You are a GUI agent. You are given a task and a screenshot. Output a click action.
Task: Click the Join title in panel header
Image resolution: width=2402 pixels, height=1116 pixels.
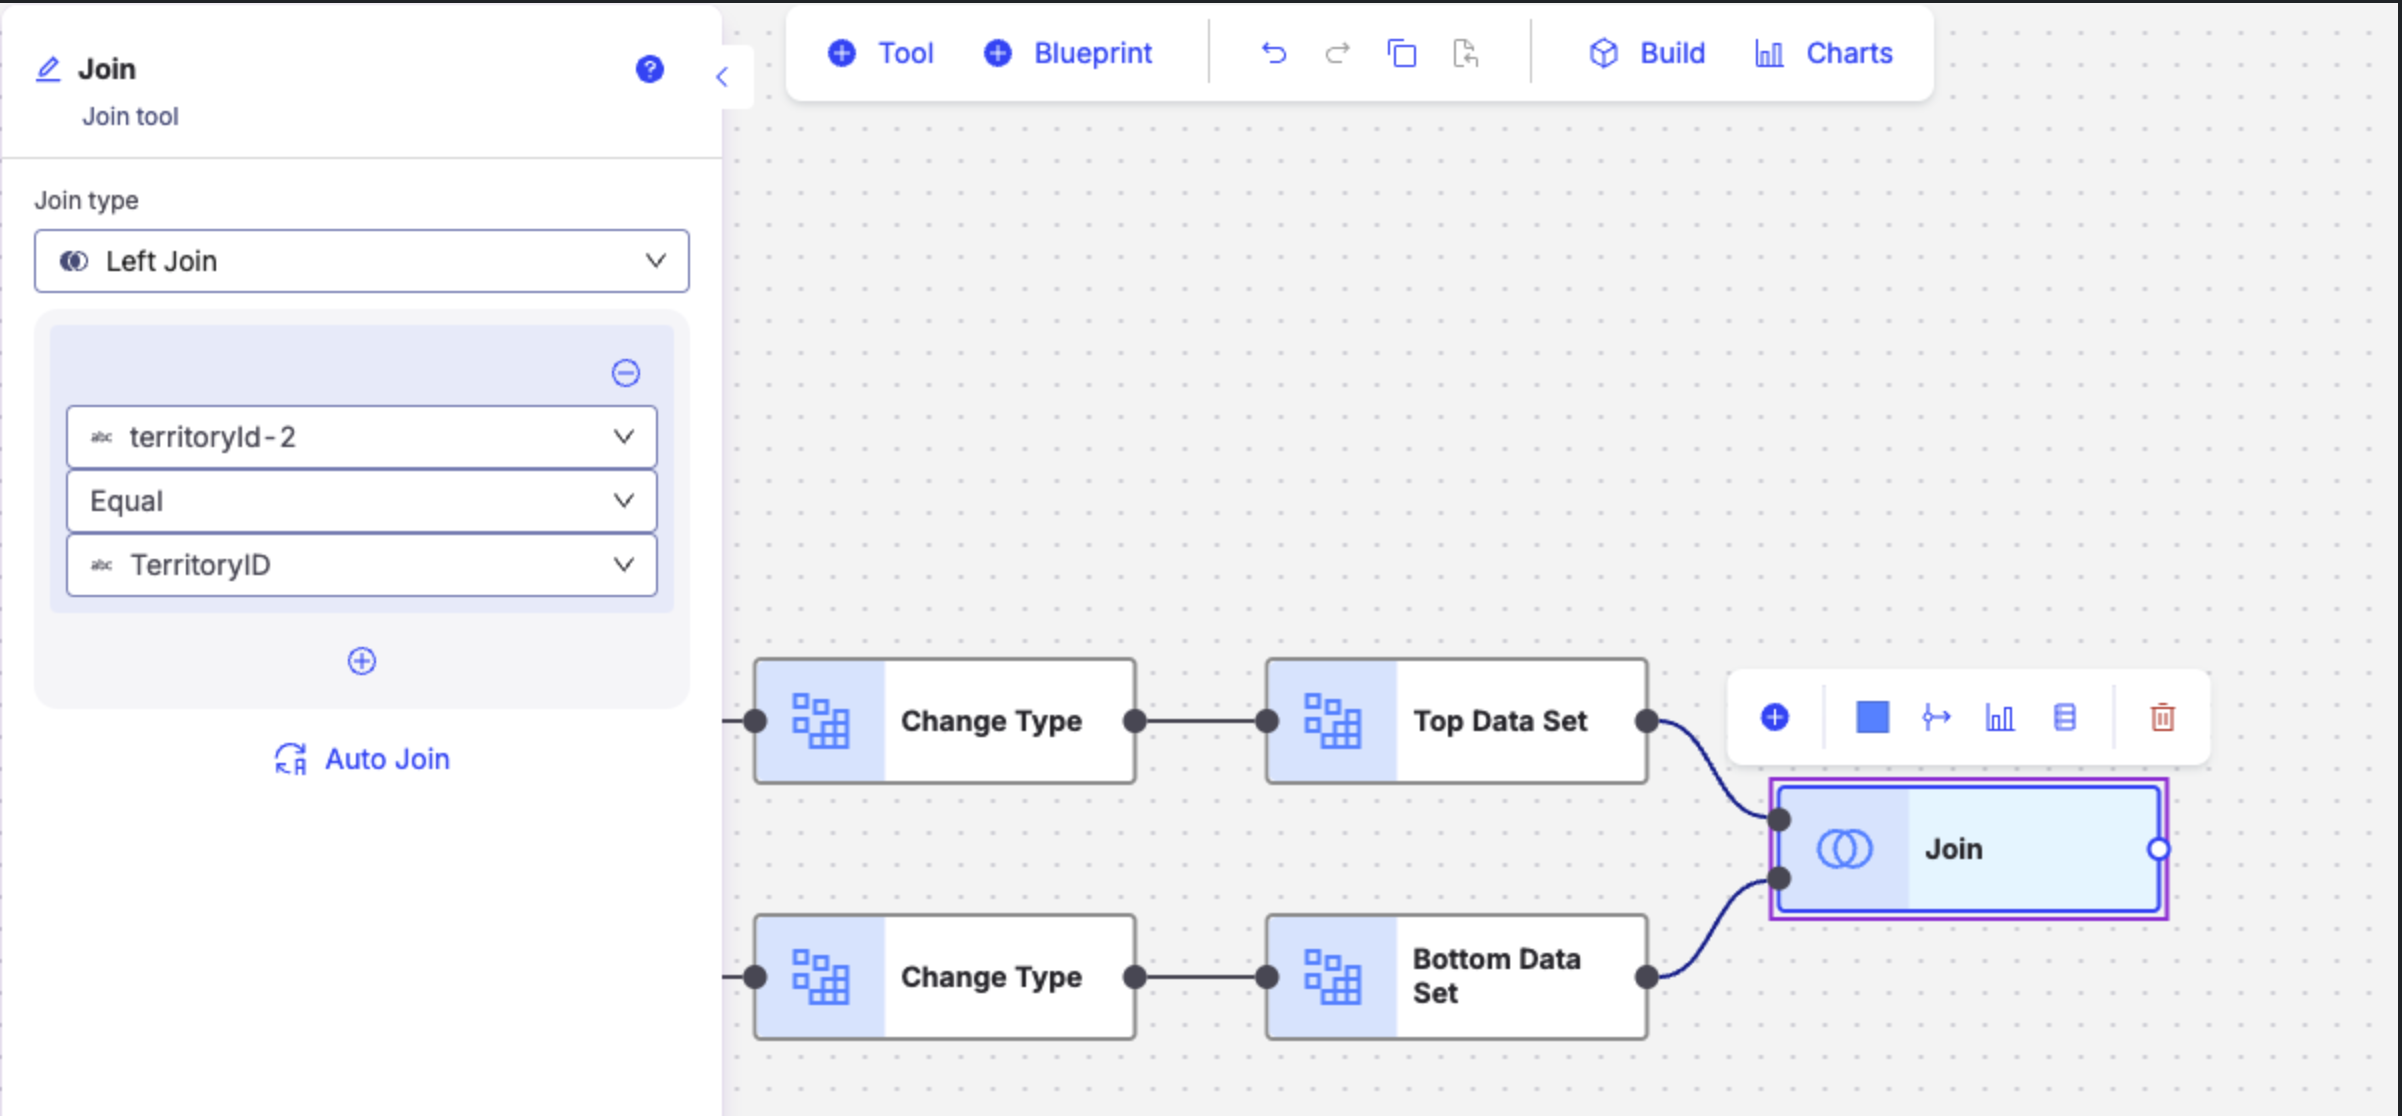pos(107,69)
